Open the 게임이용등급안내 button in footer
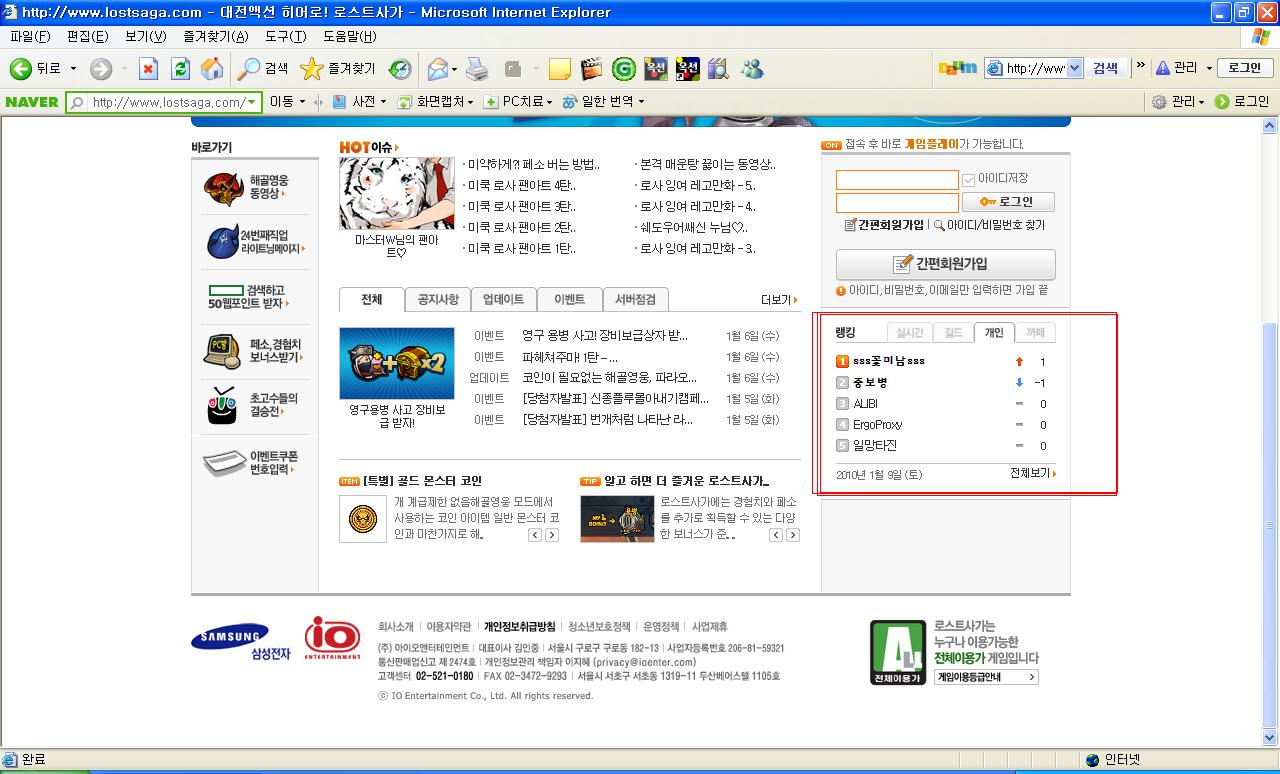Screen dimensions: 1280x774 click(986, 677)
